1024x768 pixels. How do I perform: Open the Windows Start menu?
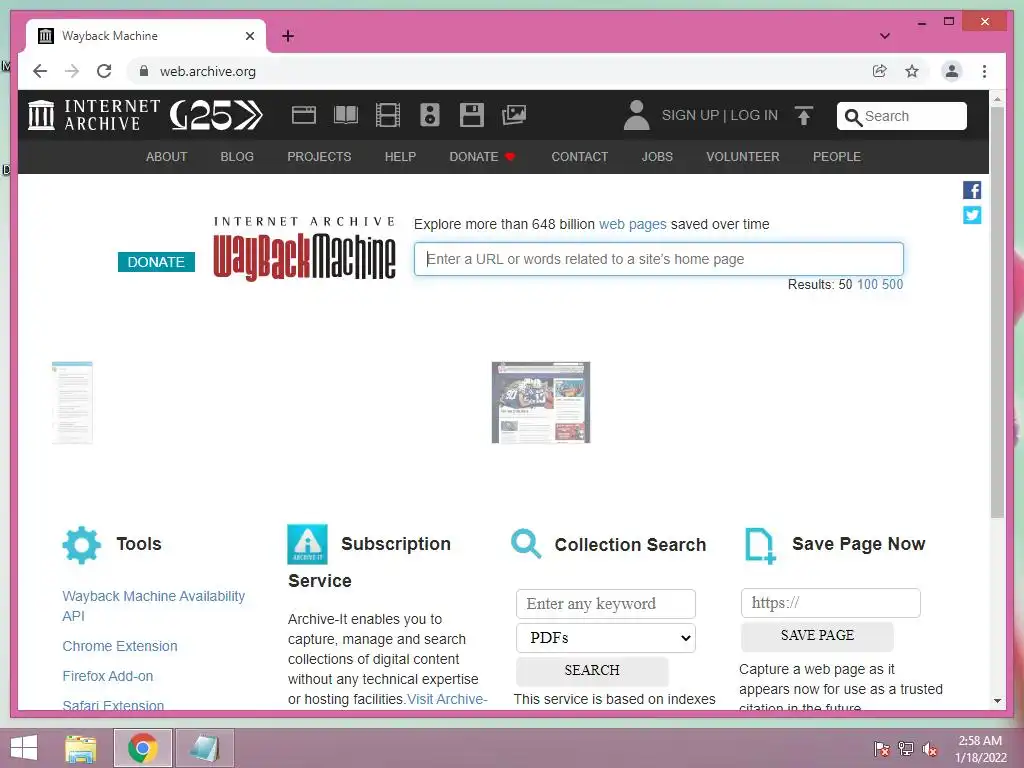point(24,748)
